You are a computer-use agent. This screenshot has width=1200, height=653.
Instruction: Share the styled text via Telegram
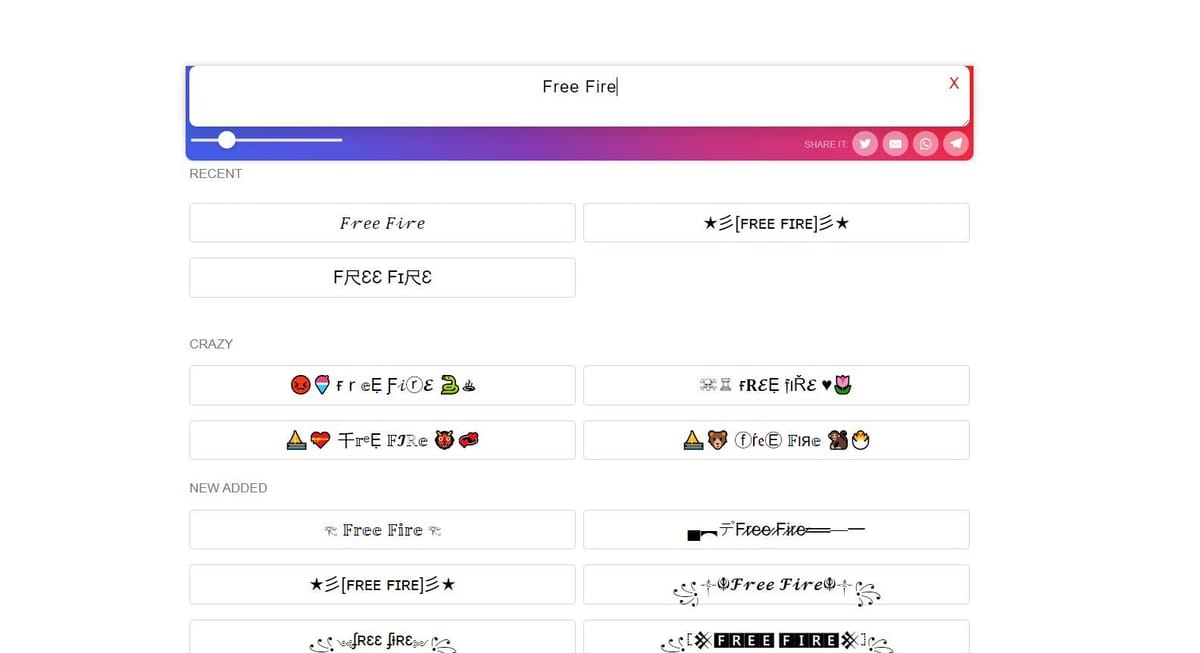click(956, 143)
